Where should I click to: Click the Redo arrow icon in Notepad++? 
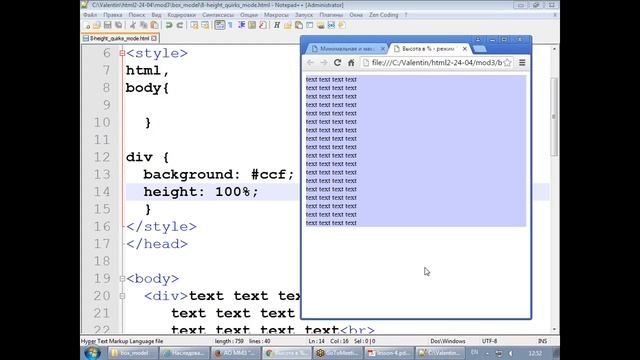(179, 25)
